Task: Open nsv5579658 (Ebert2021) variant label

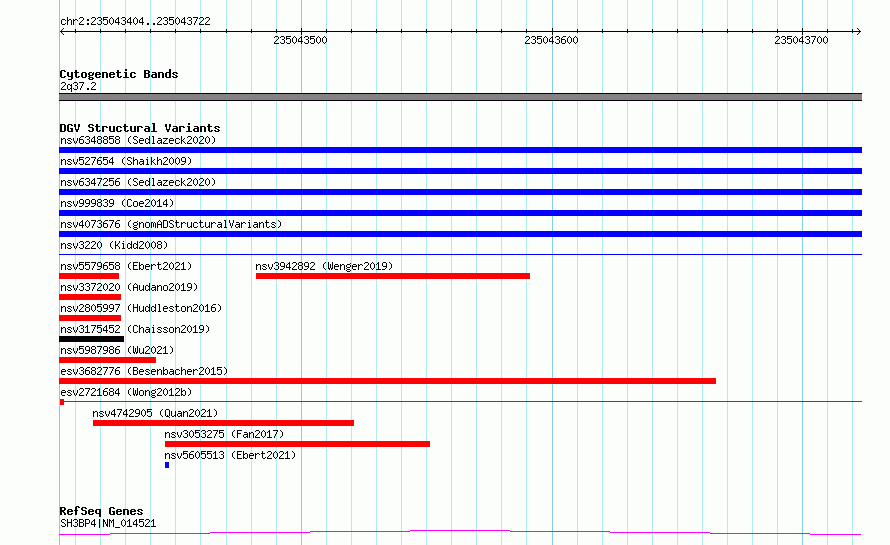Action: [x=126, y=266]
